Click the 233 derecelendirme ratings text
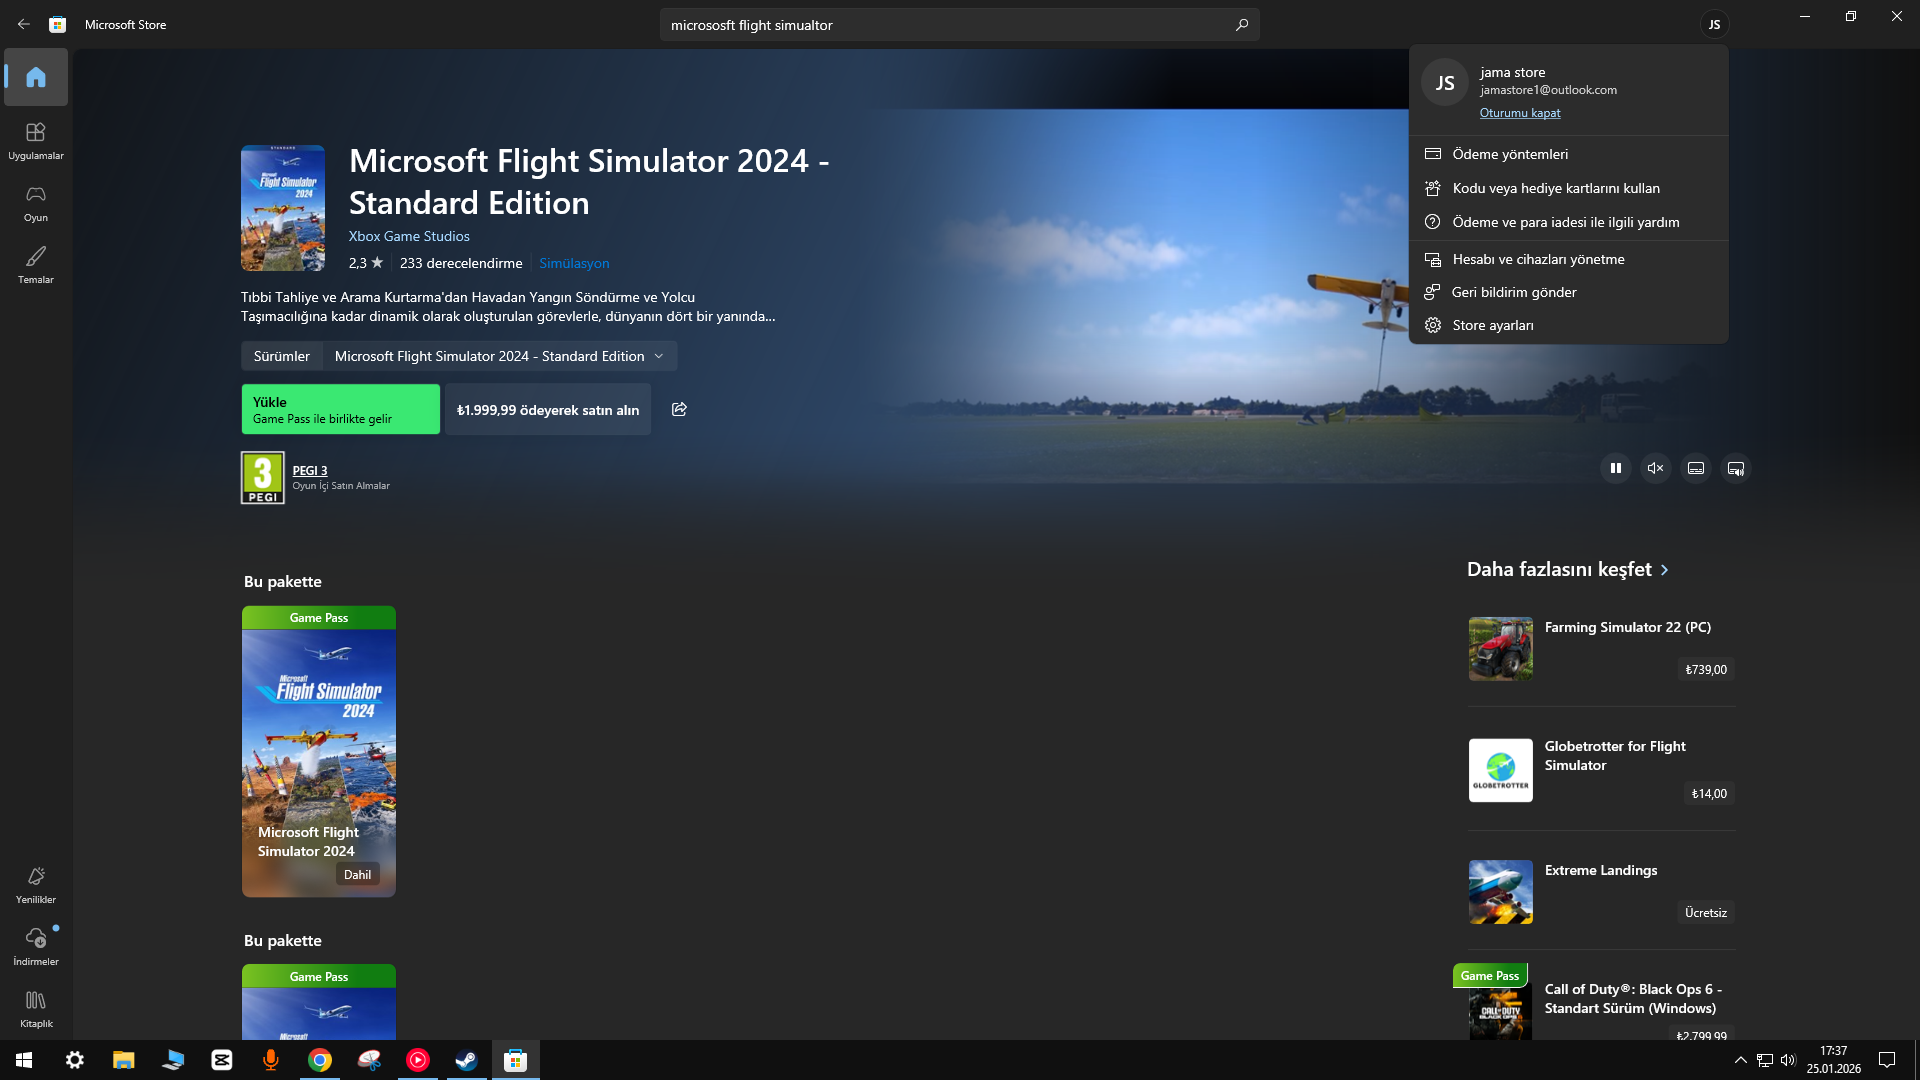The image size is (1920, 1080). tap(461, 263)
